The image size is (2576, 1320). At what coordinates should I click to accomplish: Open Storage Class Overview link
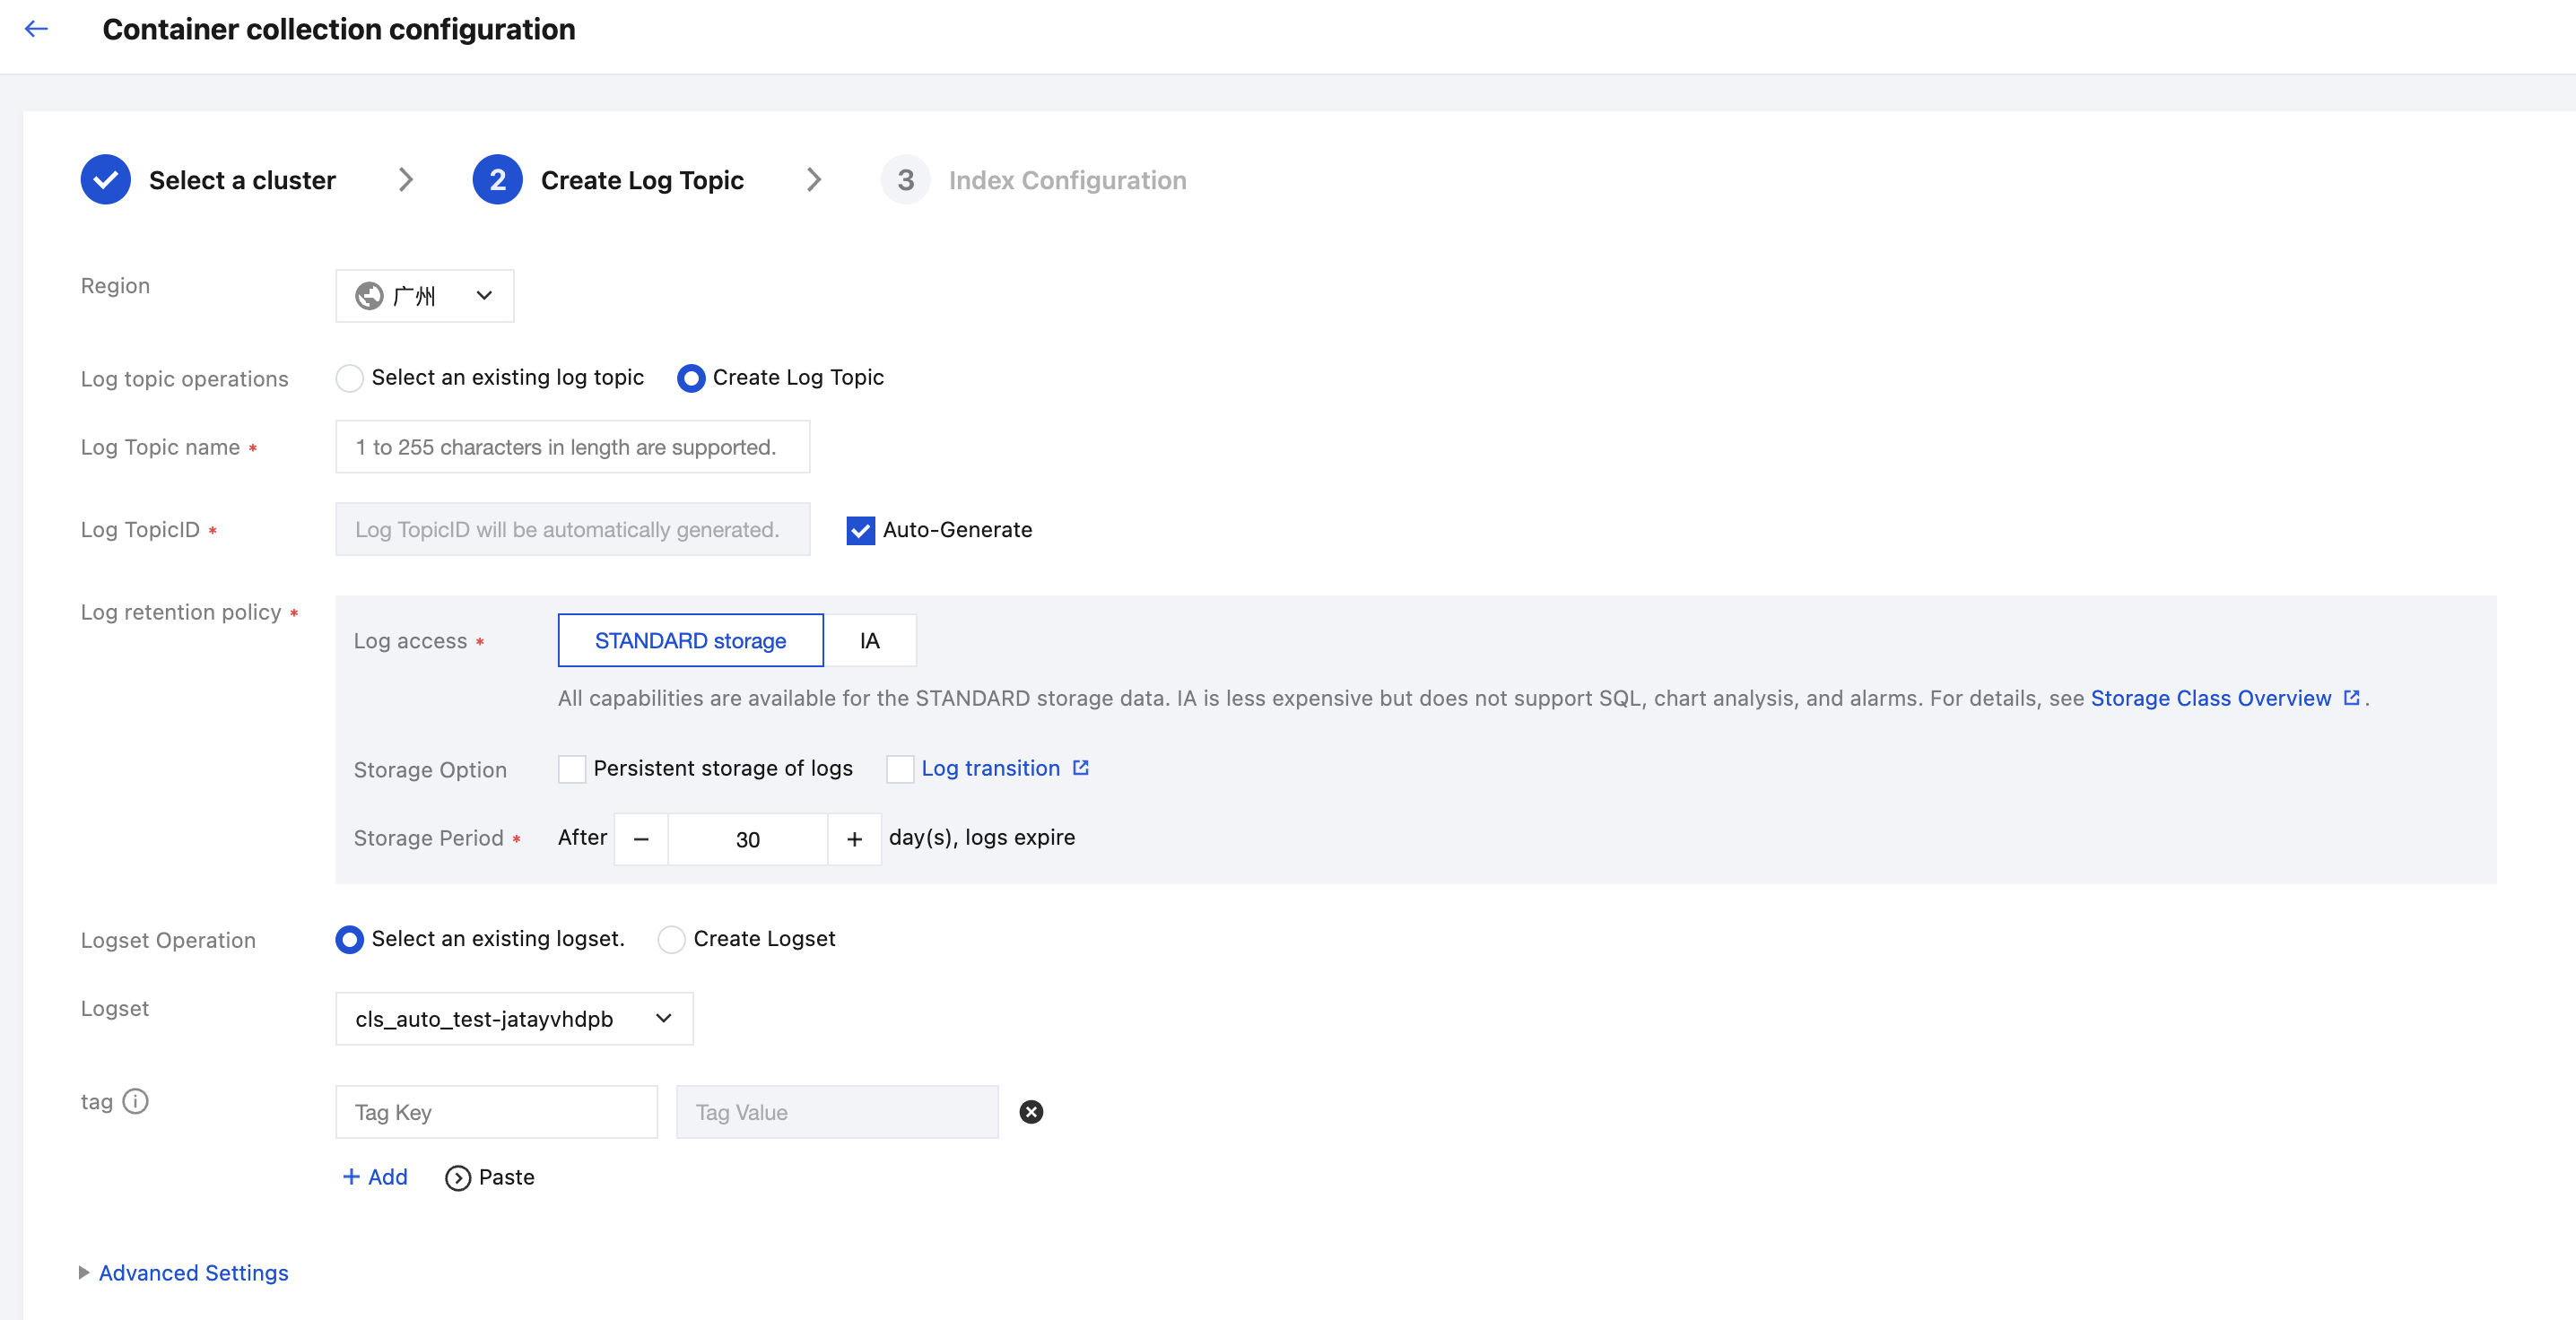(2210, 698)
